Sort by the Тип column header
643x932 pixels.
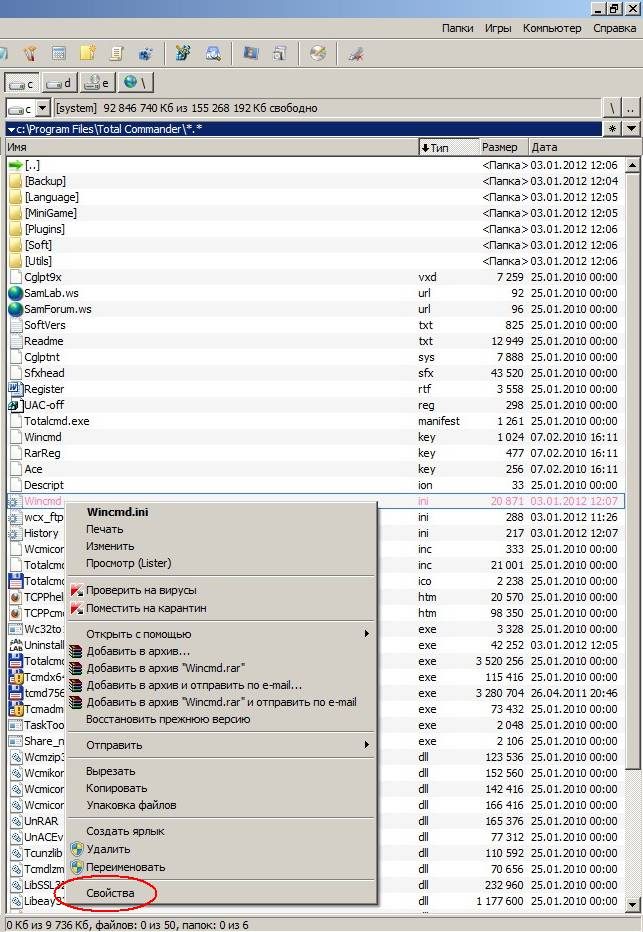[448, 147]
